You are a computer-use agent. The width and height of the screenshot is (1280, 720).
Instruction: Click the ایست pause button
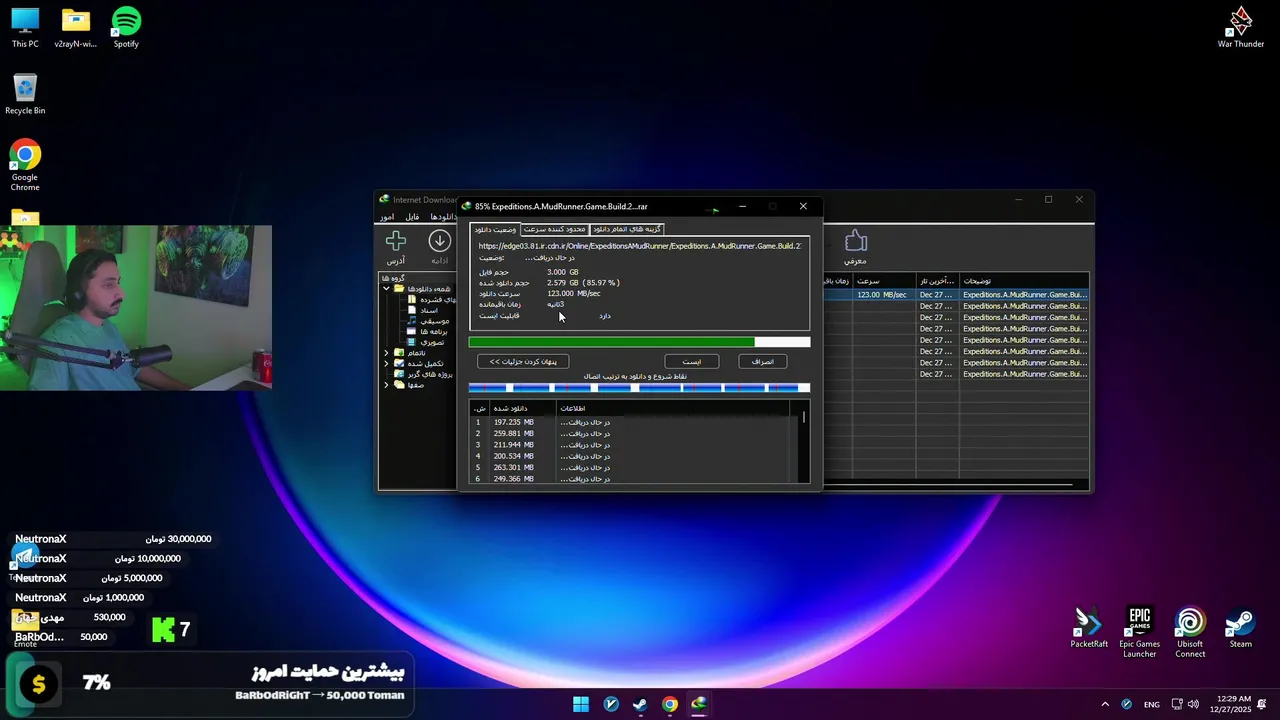click(692, 361)
